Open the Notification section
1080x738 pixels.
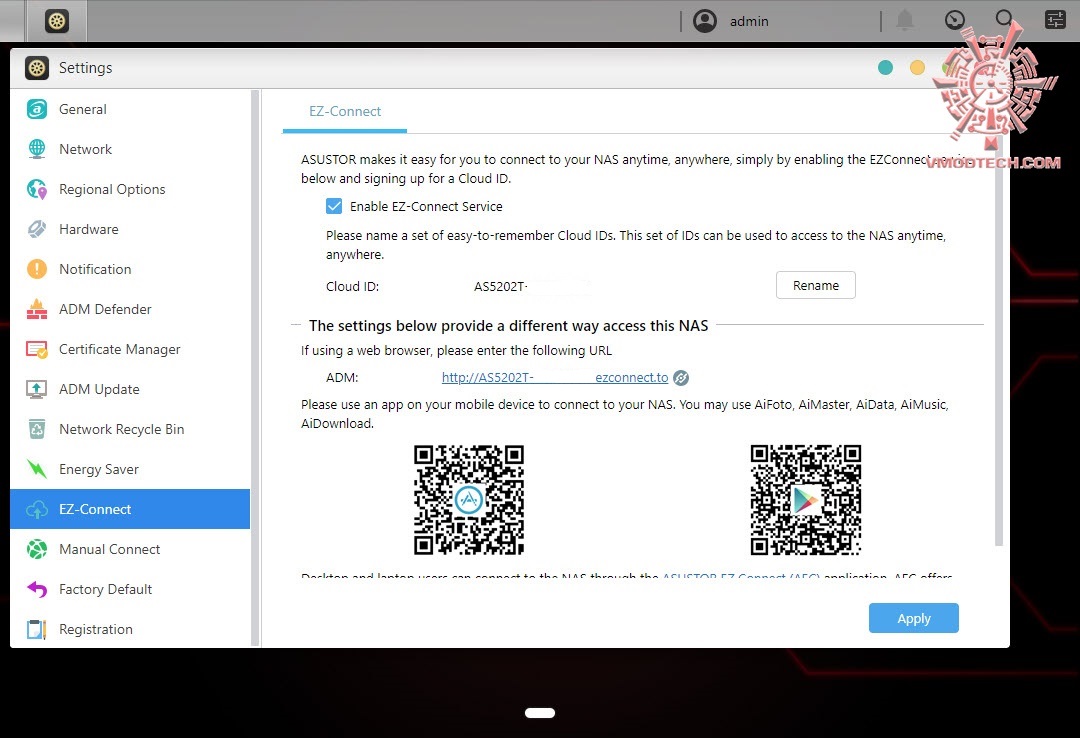[130, 269]
